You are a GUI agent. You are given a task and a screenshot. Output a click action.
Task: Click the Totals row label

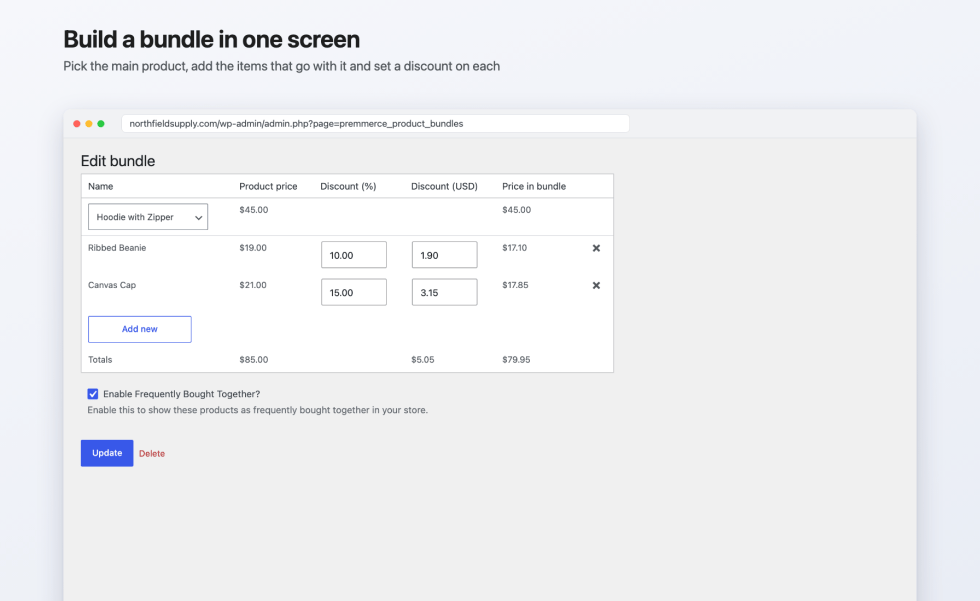click(x=100, y=360)
